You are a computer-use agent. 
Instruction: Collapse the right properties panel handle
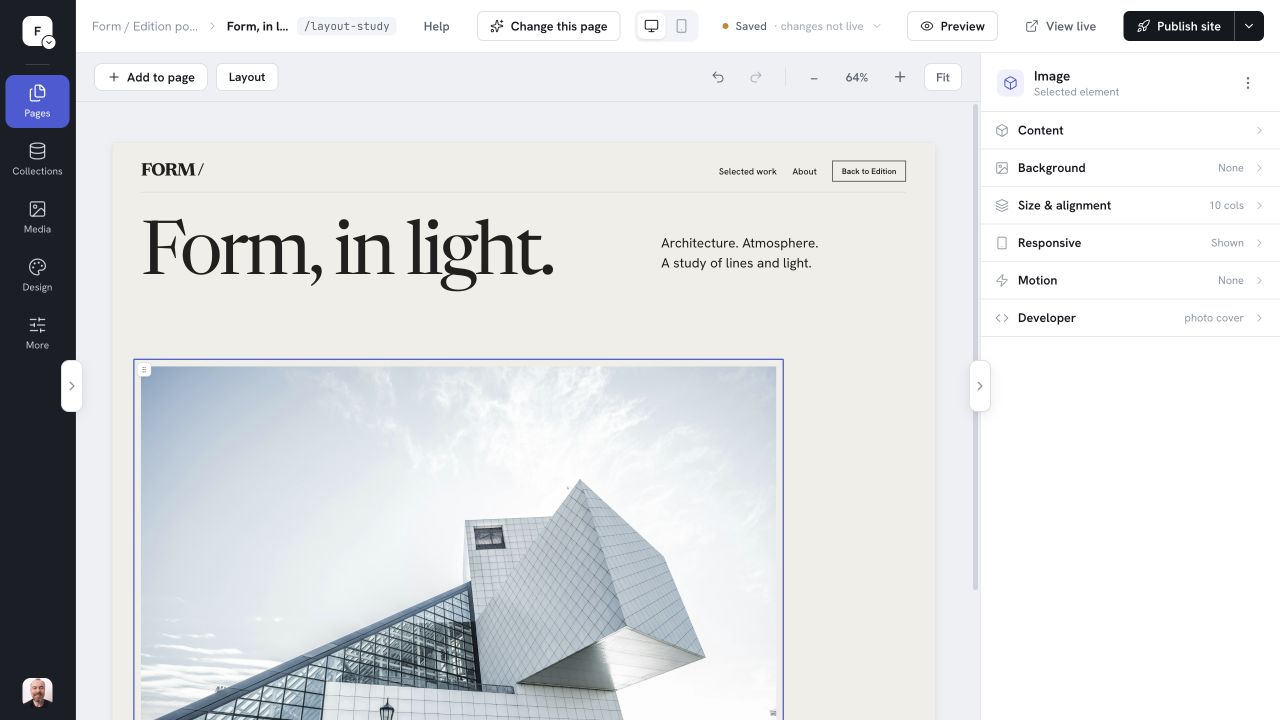click(x=980, y=386)
